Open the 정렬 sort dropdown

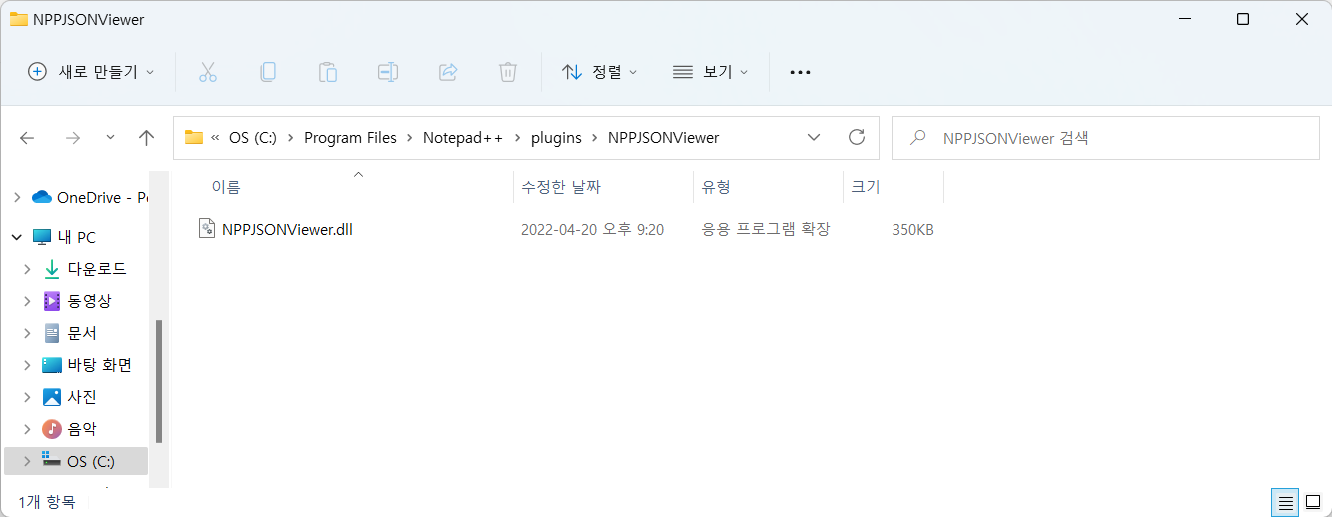[x=600, y=72]
